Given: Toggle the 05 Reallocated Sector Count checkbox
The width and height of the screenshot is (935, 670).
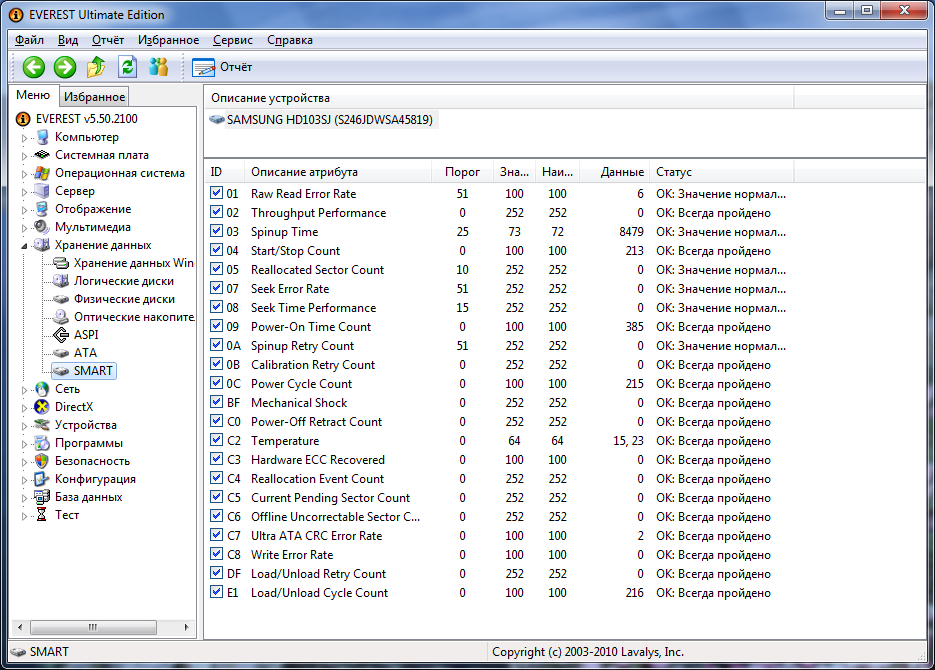Looking at the screenshot, I should (x=216, y=269).
